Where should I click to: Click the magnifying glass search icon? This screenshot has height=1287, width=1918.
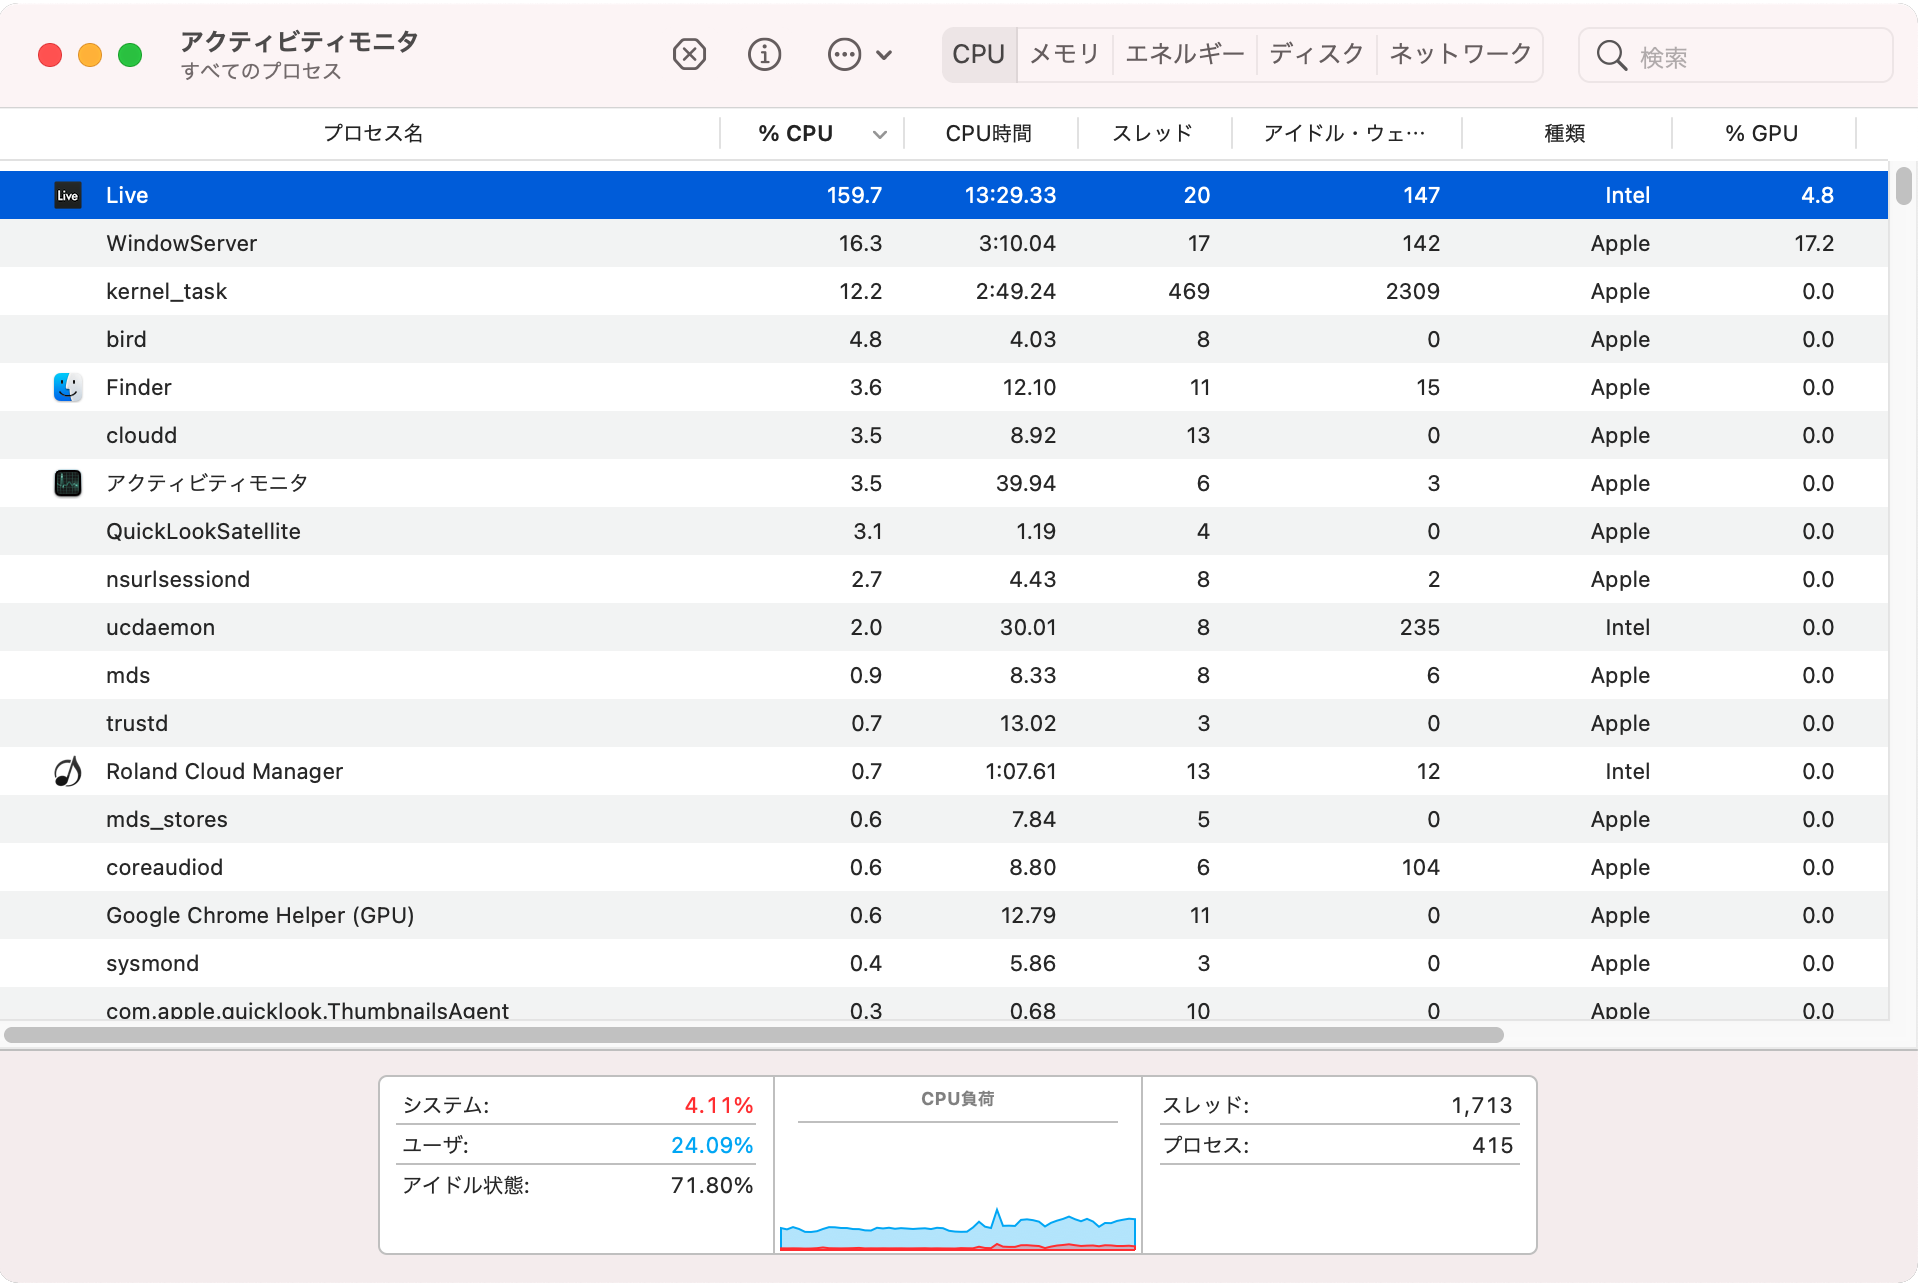click(x=1611, y=55)
